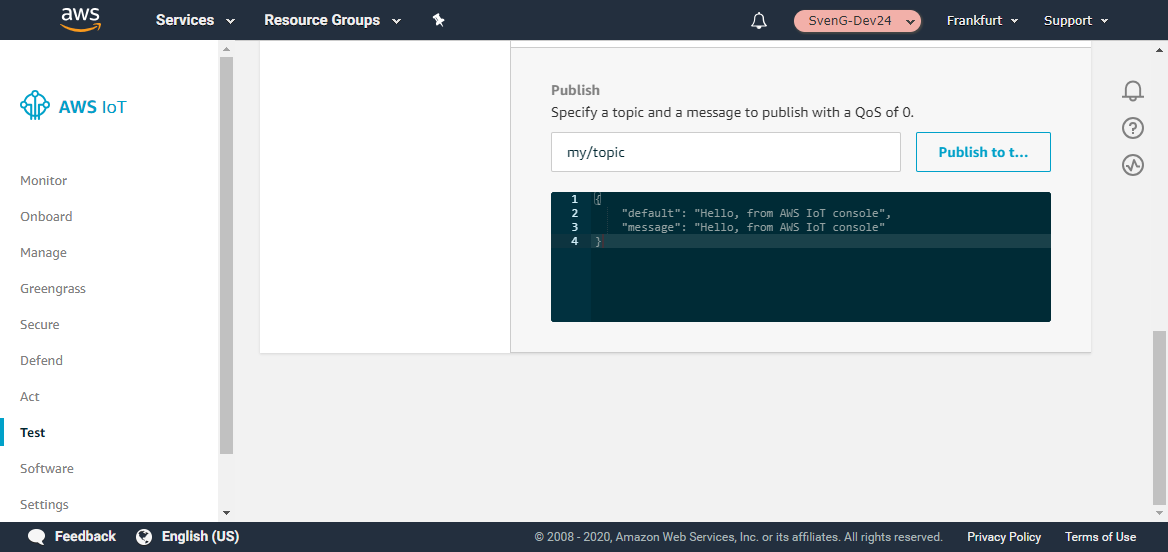
Task: Click the pin shortcuts icon
Action: click(439, 21)
